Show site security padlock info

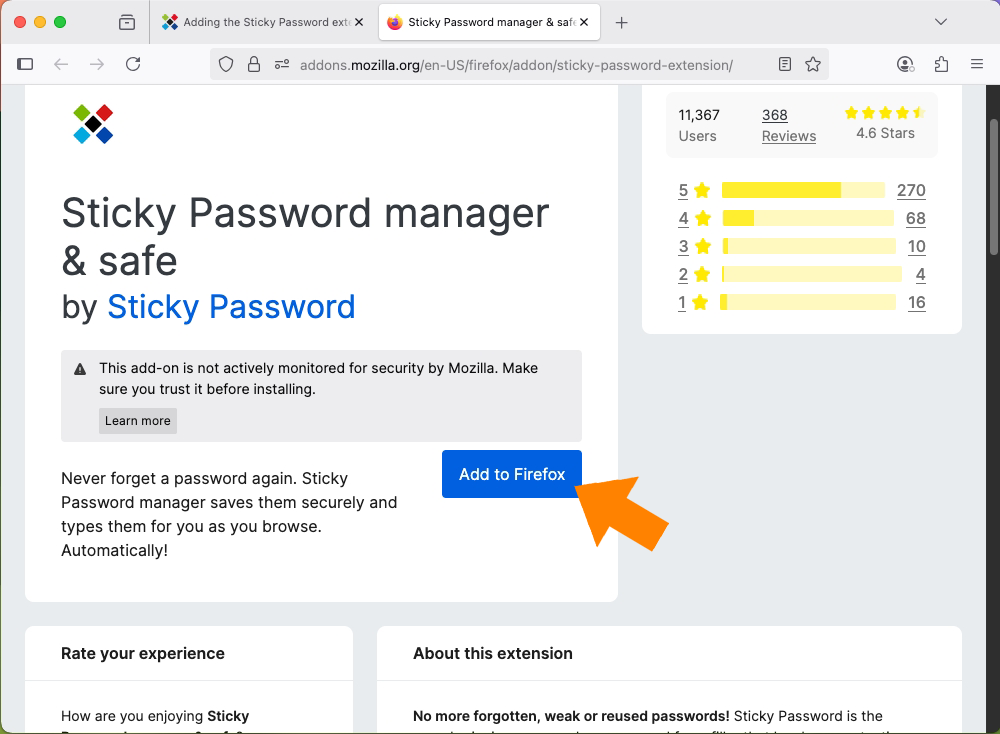(x=254, y=64)
